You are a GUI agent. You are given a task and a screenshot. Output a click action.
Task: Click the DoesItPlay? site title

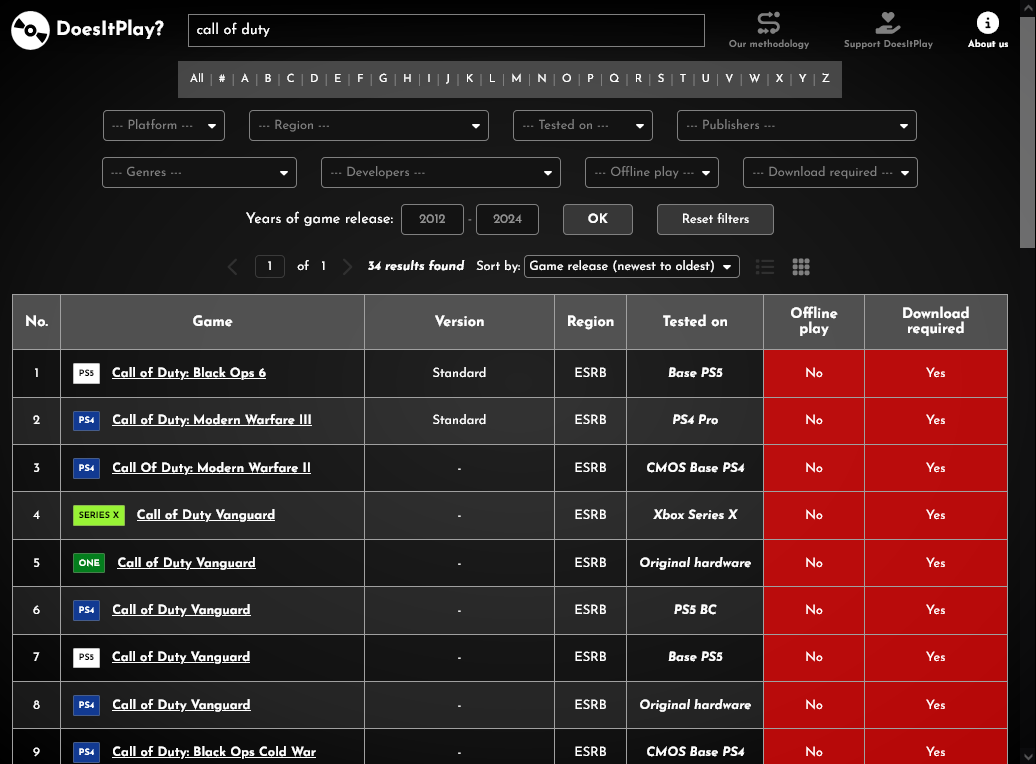(110, 29)
